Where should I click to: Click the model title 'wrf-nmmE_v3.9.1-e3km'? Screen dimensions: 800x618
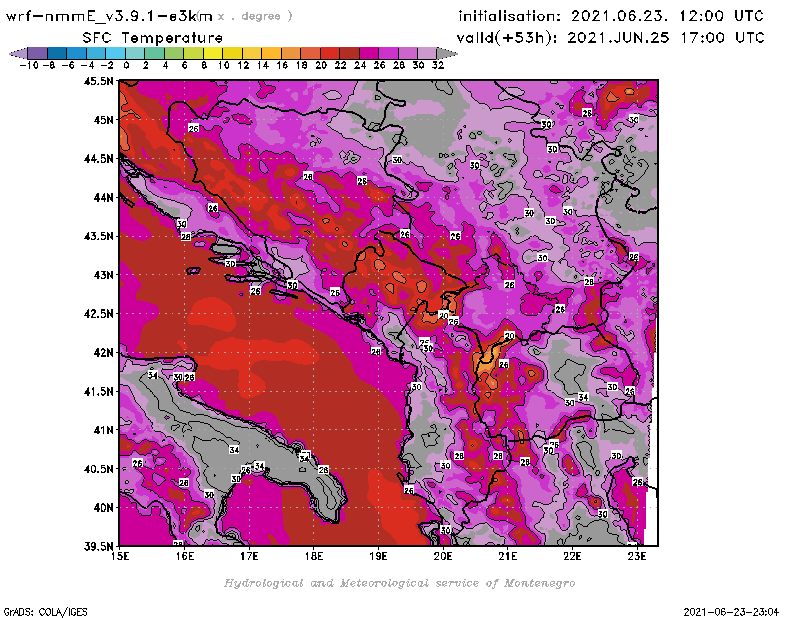[x=109, y=16]
